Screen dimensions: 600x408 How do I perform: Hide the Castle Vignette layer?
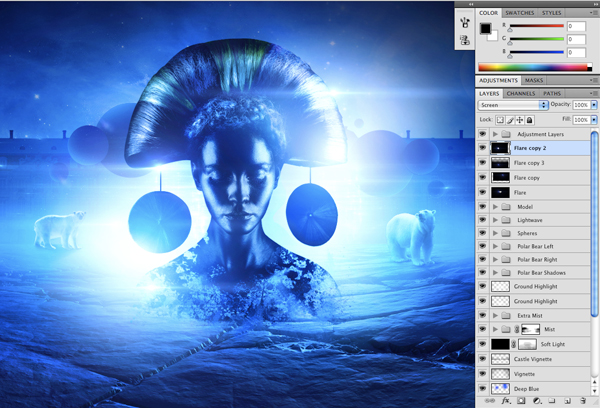click(x=482, y=359)
